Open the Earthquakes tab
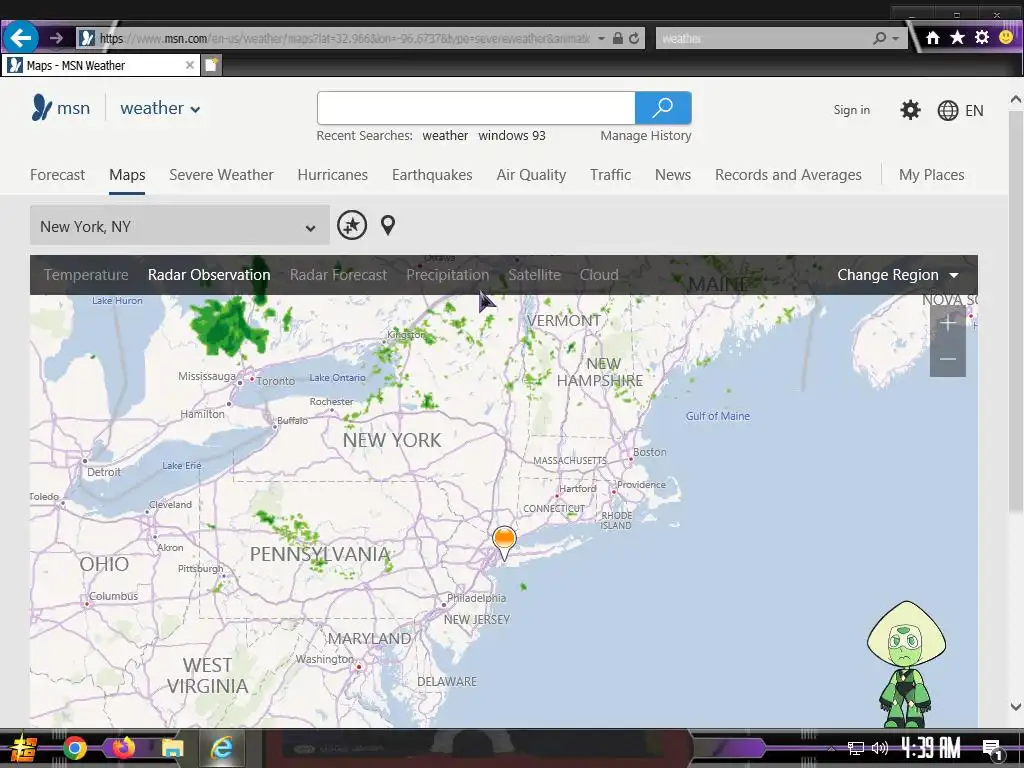Image resolution: width=1024 pixels, height=768 pixels. [432, 175]
